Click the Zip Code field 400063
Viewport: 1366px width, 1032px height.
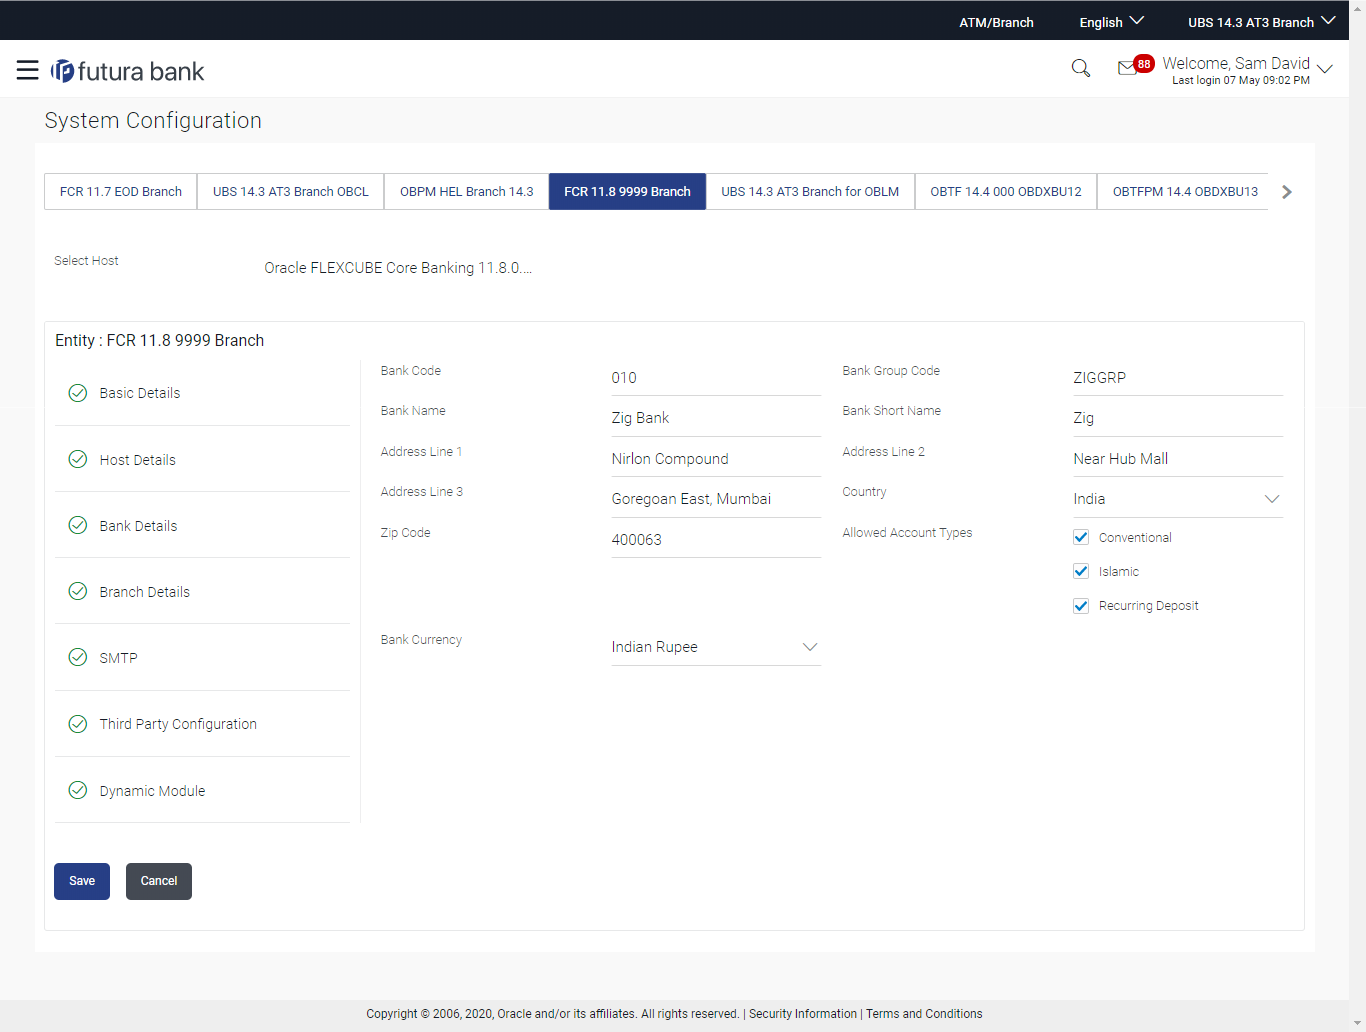point(715,540)
